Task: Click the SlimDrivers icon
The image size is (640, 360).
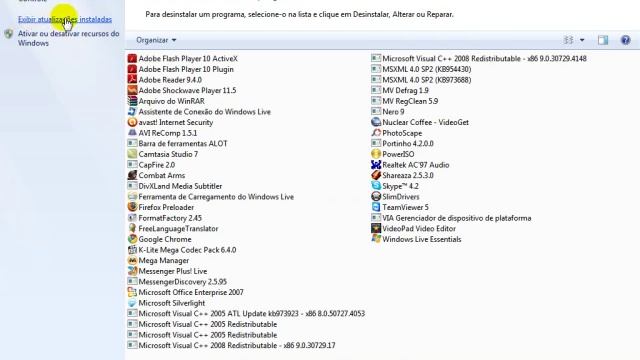Action: click(376, 196)
